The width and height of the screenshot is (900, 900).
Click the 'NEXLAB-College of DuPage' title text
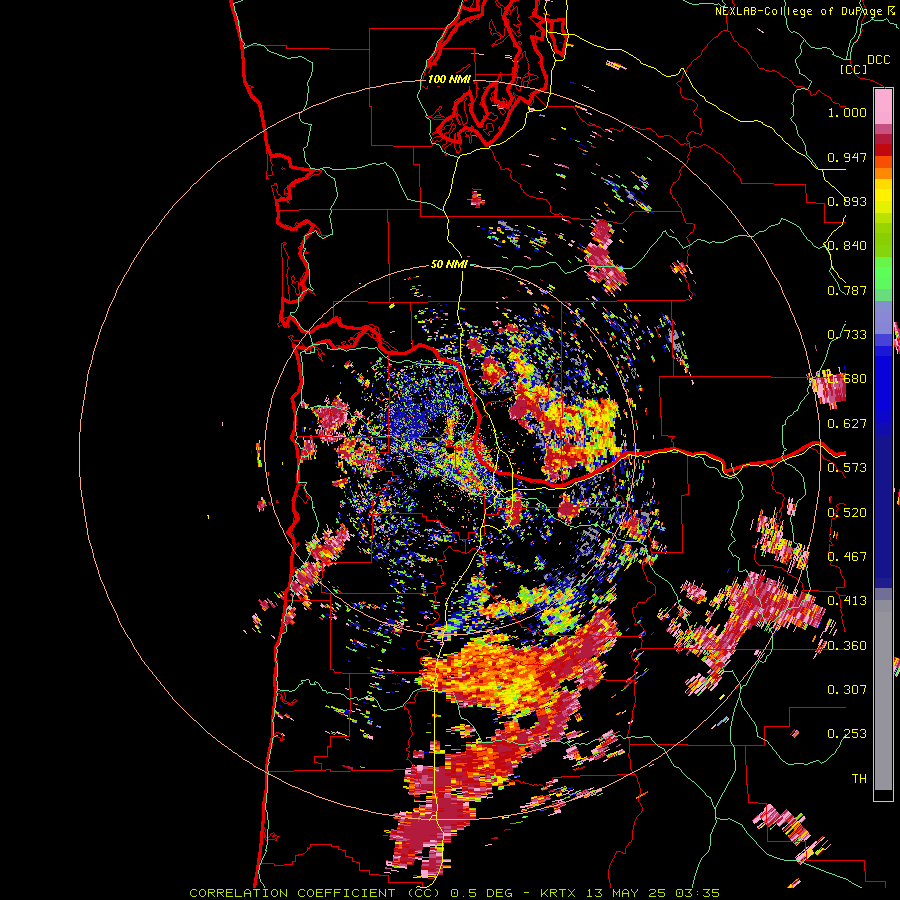[798, 11]
